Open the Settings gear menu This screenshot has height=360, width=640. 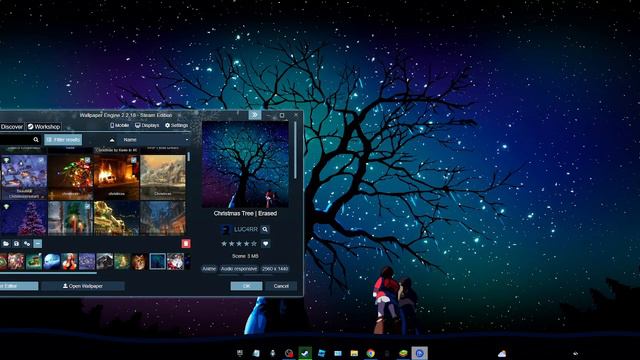(176, 125)
